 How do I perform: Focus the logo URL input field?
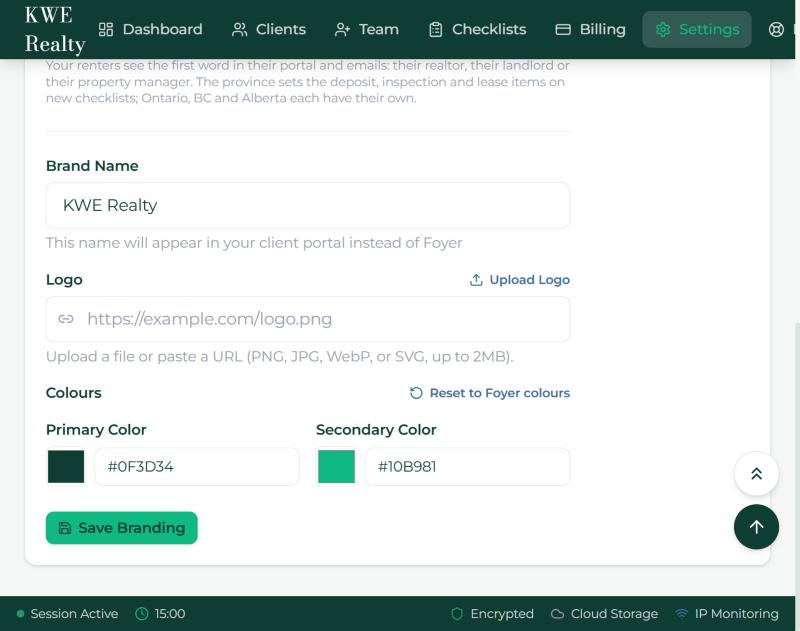(x=308, y=319)
